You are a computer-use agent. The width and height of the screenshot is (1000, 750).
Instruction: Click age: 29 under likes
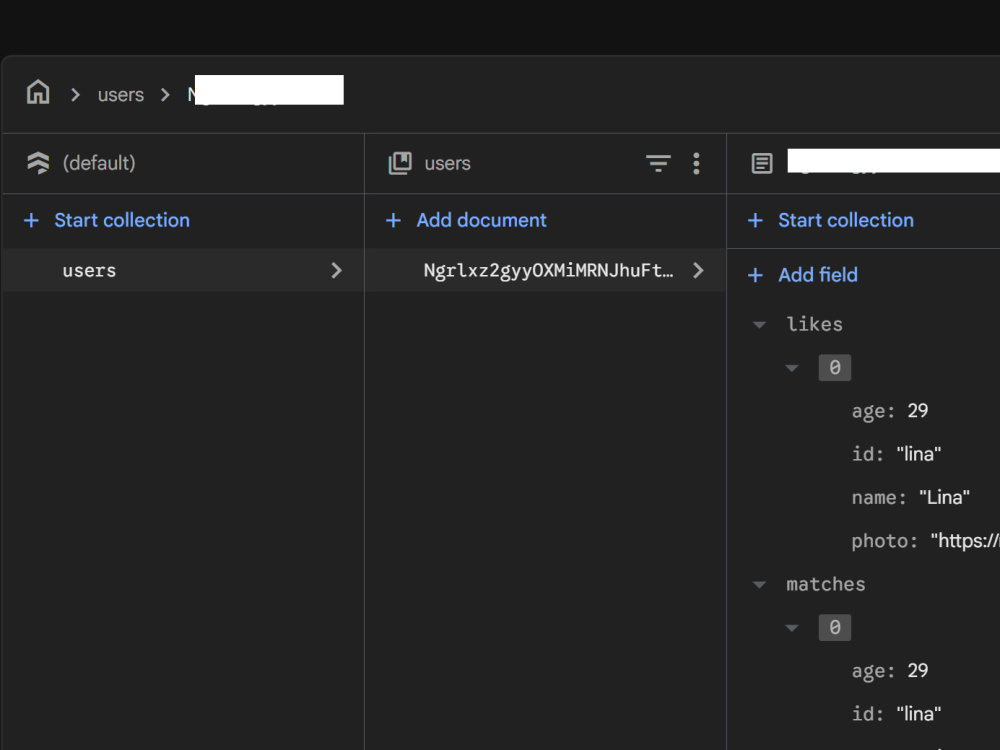[x=890, y=411]
